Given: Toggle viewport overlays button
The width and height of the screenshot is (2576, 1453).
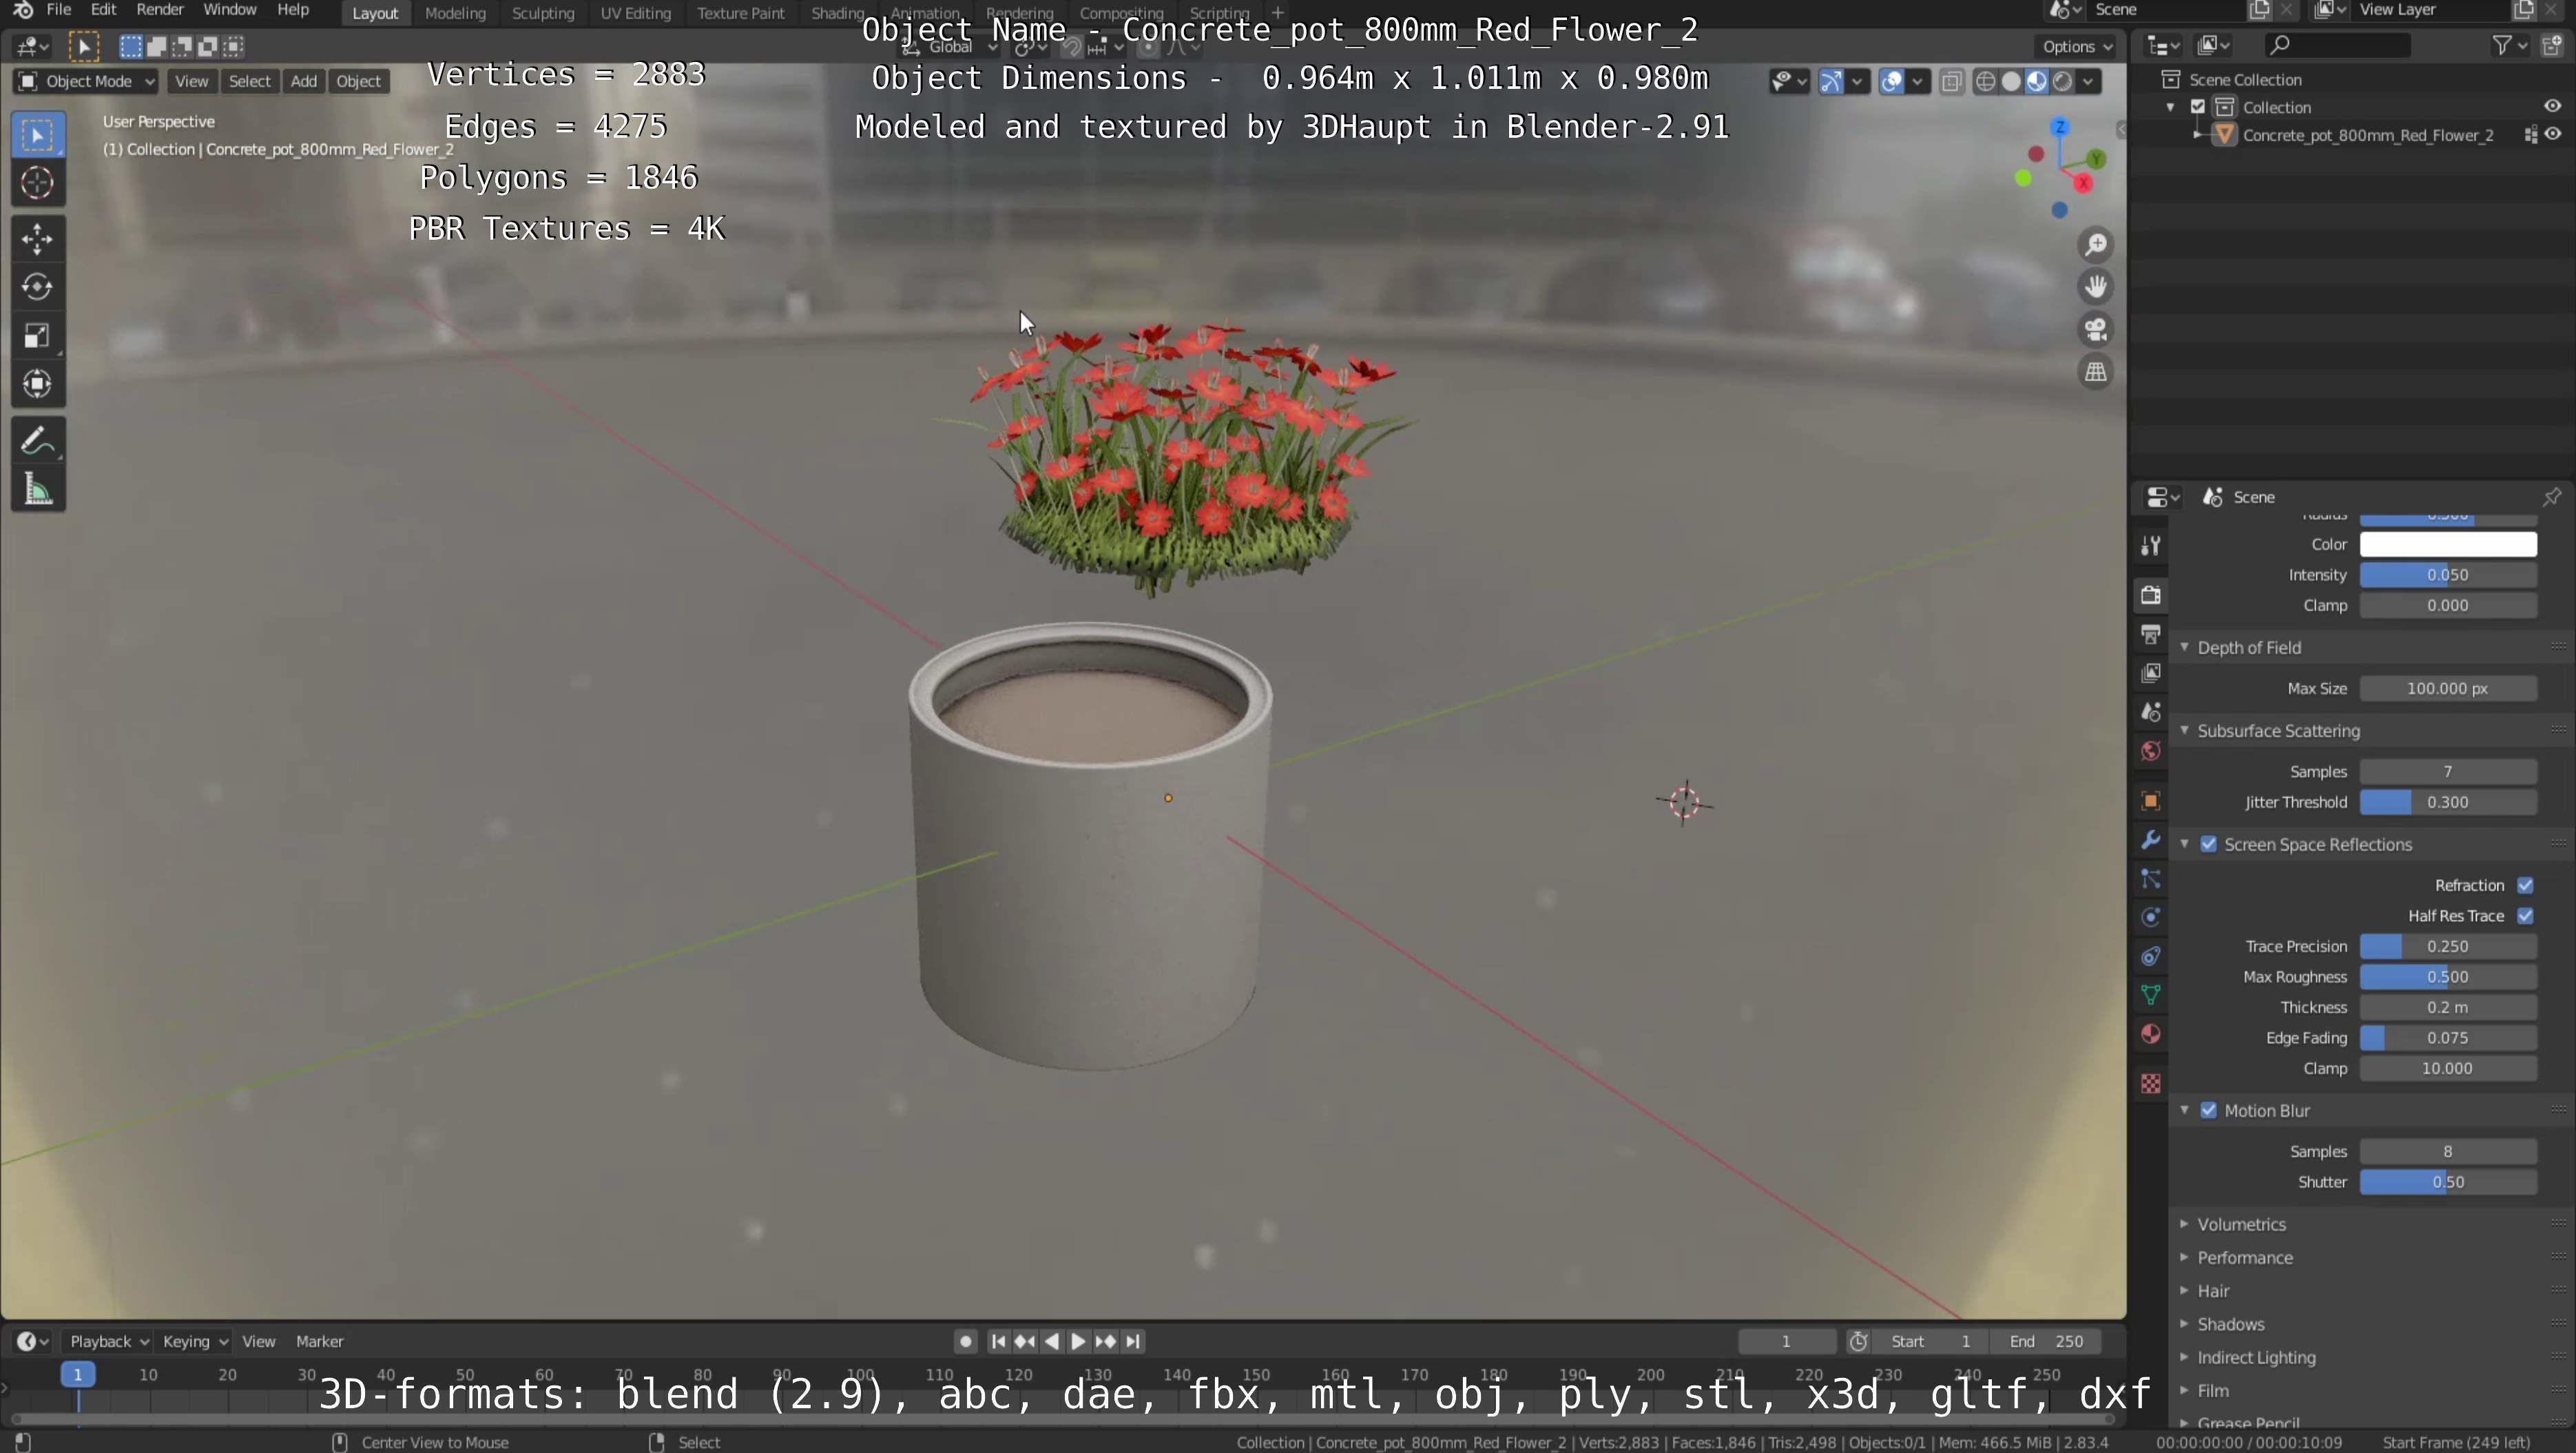Looking at the screenshot, I should click(x=1890, y=82).
